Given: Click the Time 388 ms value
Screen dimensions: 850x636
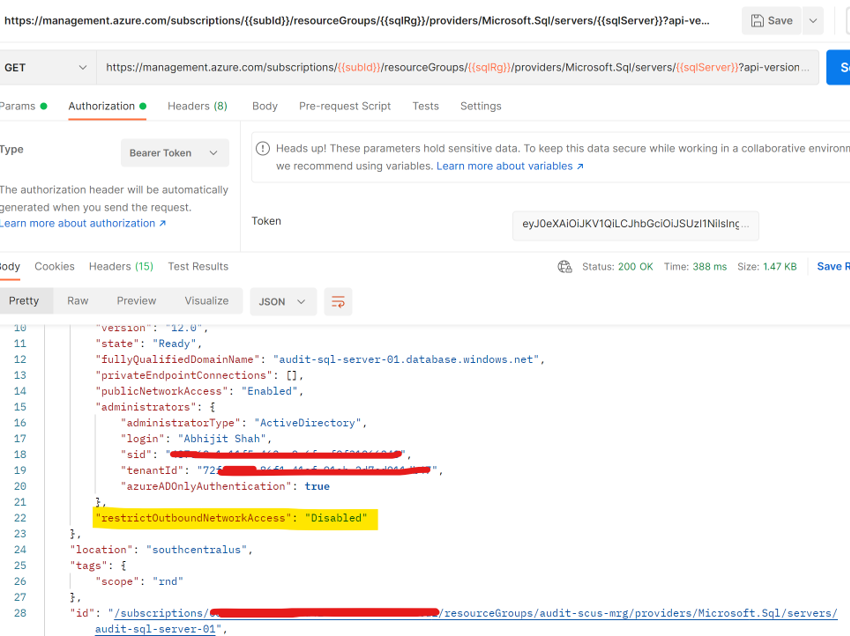Looking at the screenshot, I should 710,266.
